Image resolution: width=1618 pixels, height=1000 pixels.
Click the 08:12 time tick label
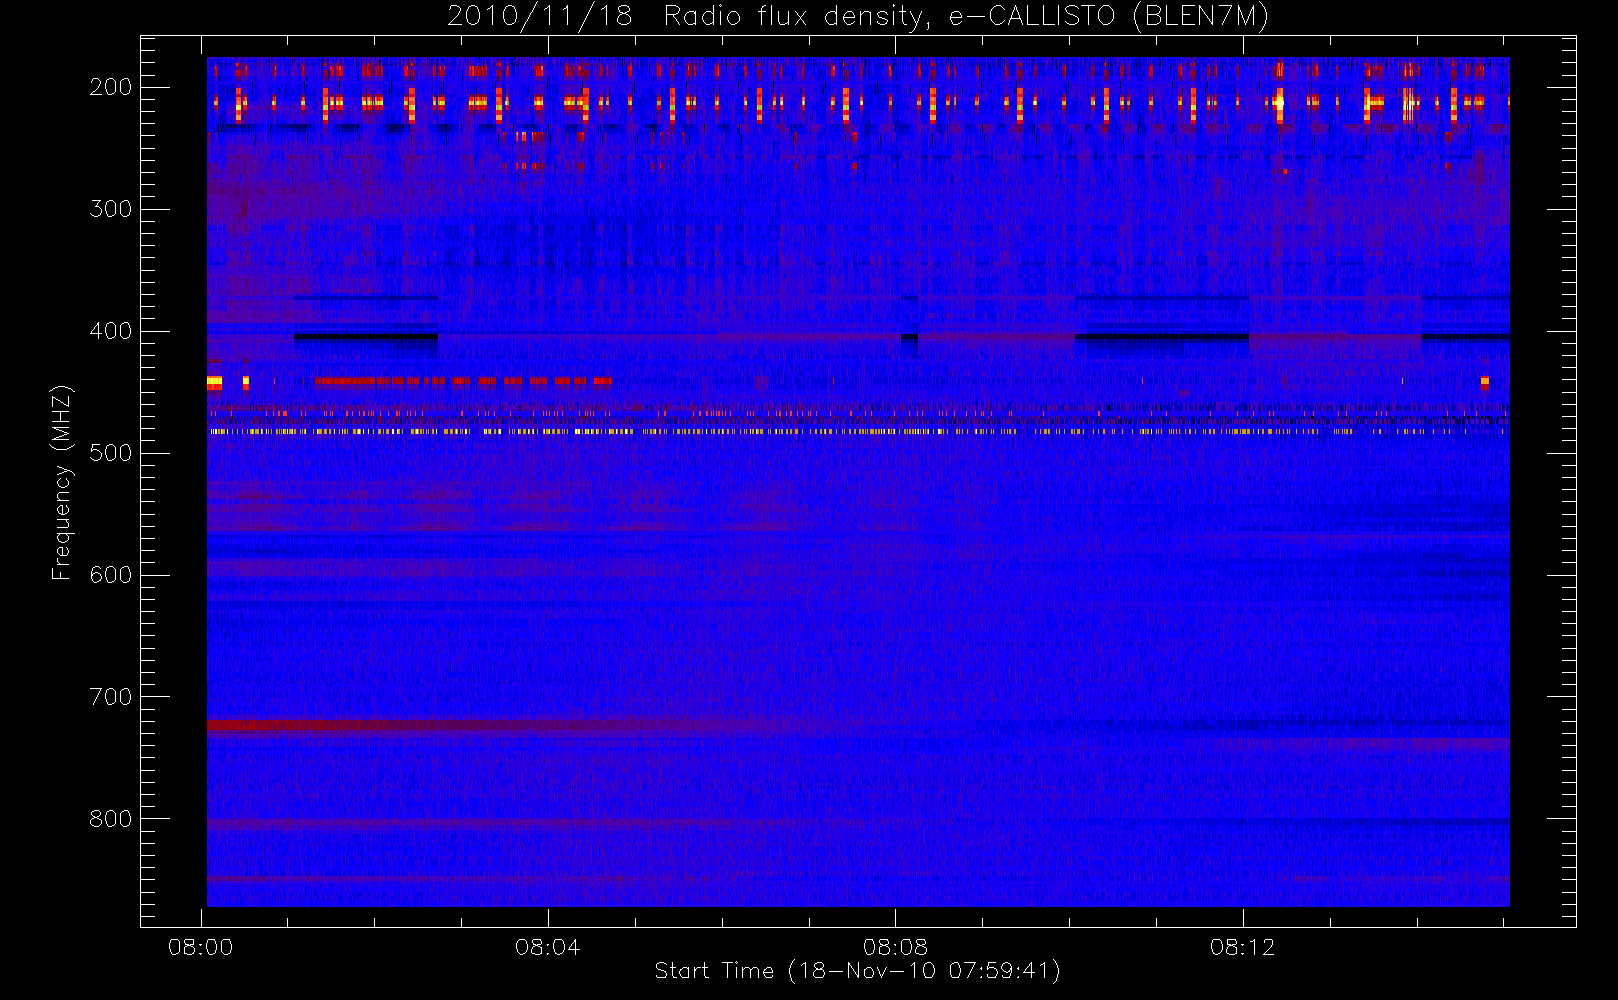click(1242, 947)
